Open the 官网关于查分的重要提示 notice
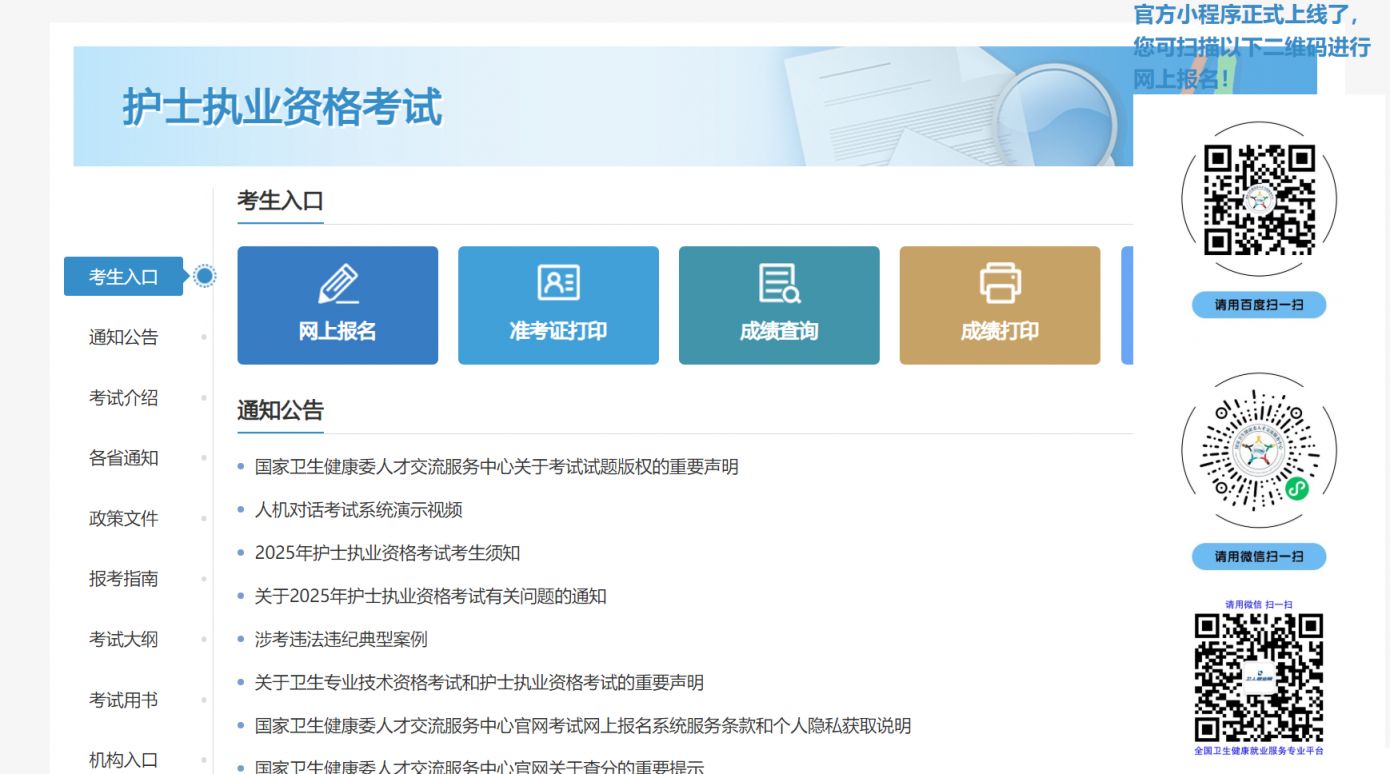This screenshot has width=1390, height=774. (x=479, y=766)
